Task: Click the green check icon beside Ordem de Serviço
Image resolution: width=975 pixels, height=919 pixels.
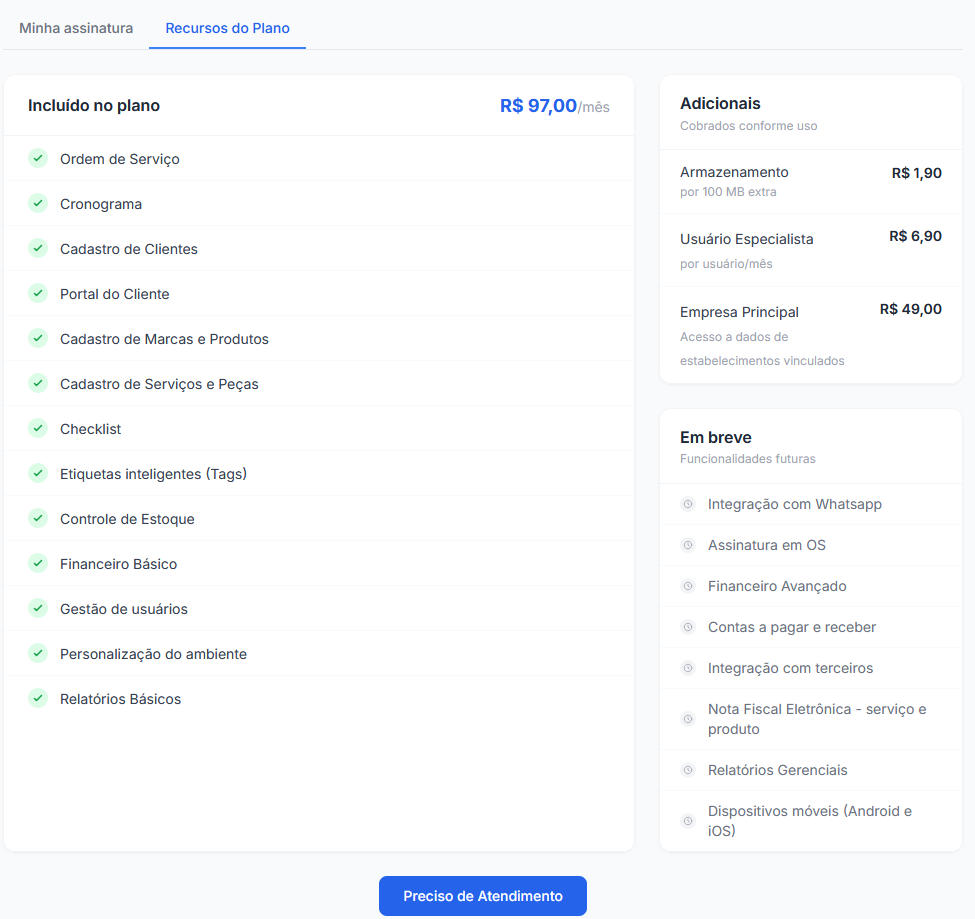Action: (x=38, y=159)
